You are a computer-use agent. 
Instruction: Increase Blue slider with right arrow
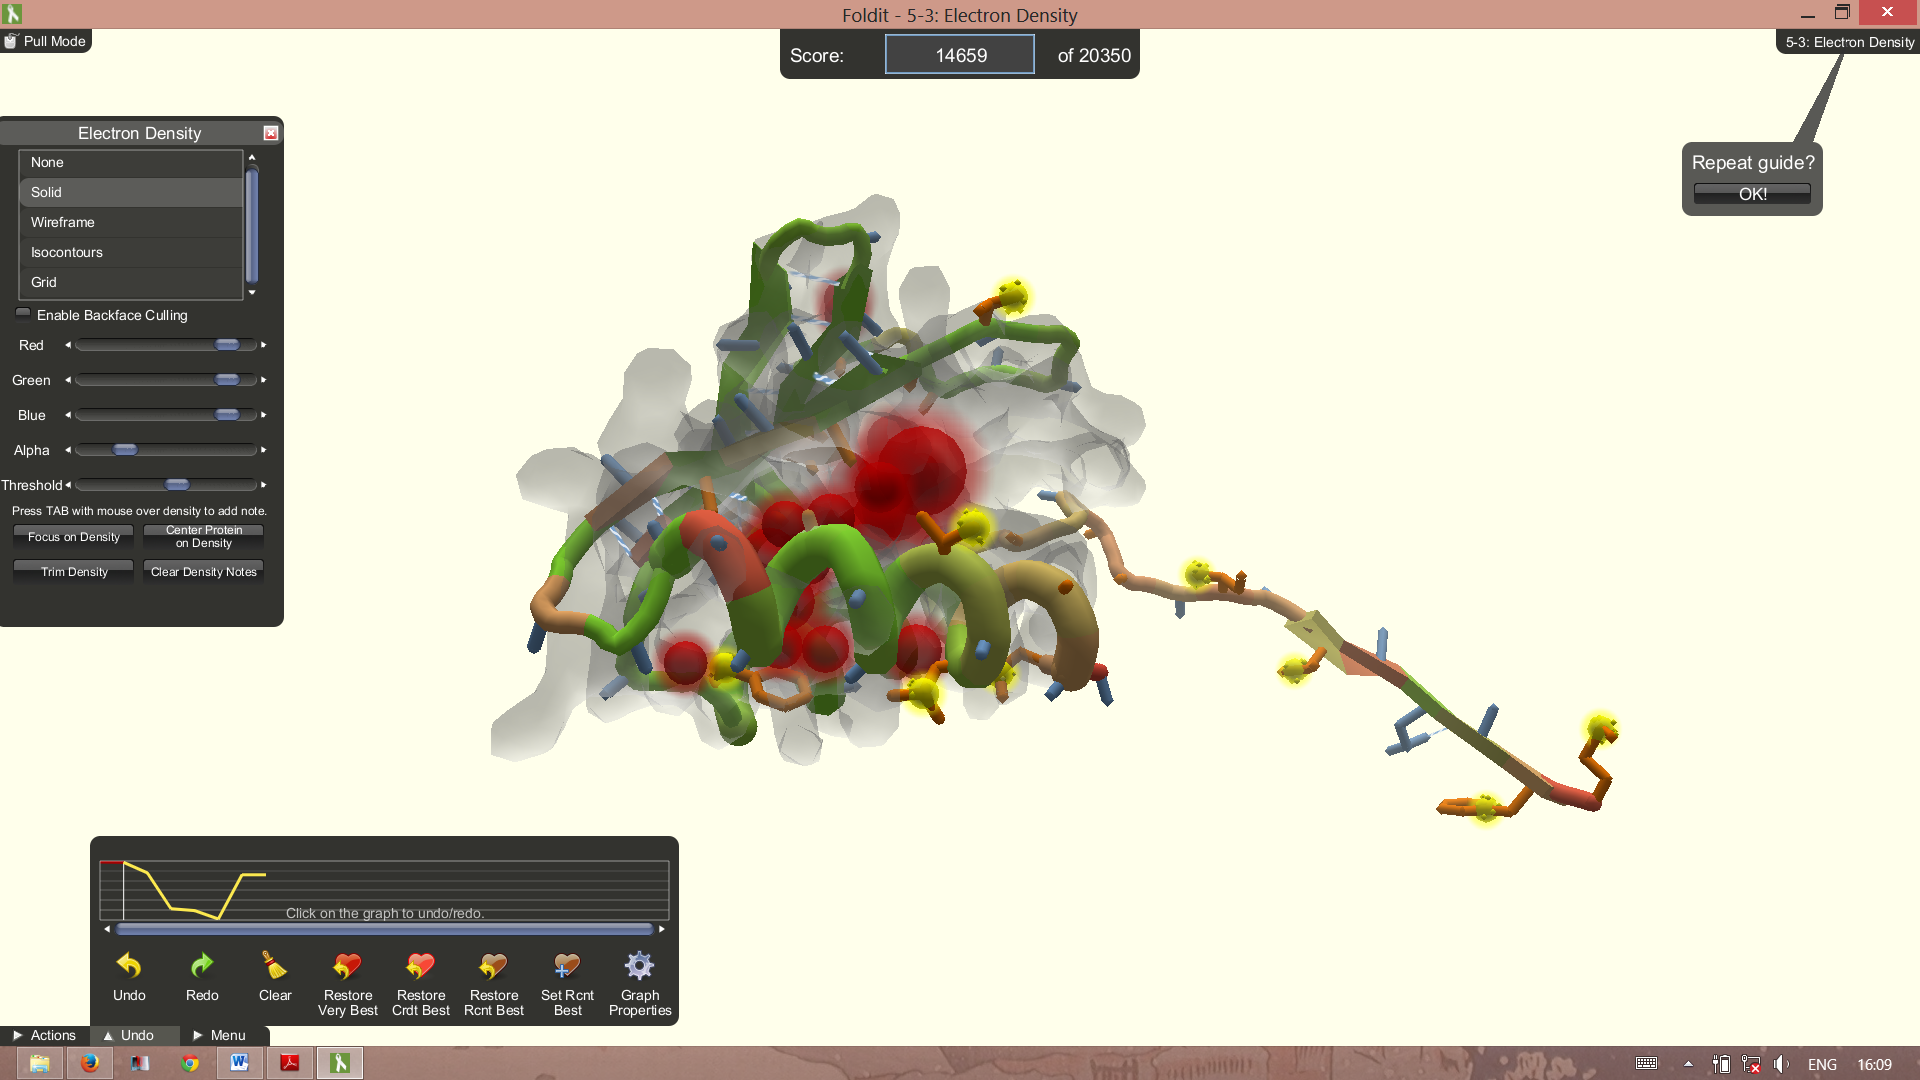264,415
